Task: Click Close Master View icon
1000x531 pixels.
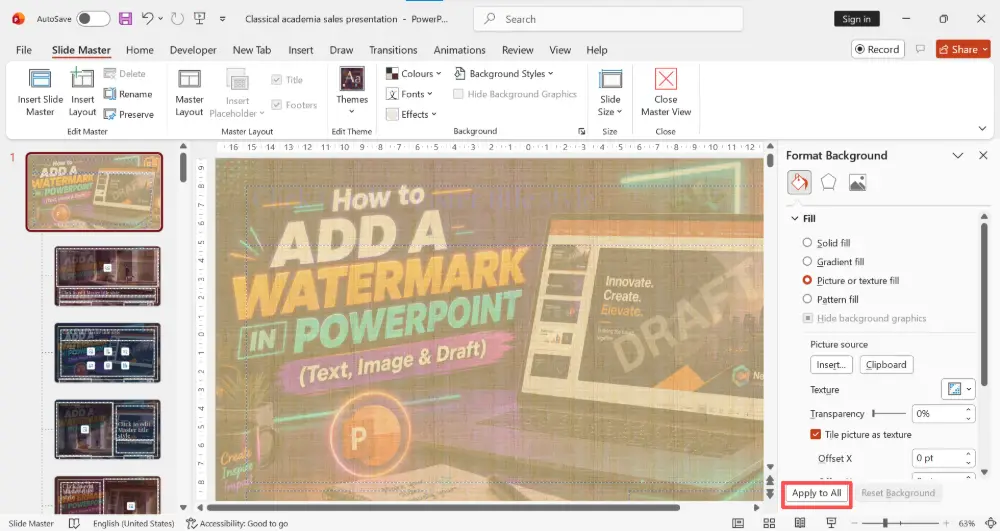Action: (666, 79)
